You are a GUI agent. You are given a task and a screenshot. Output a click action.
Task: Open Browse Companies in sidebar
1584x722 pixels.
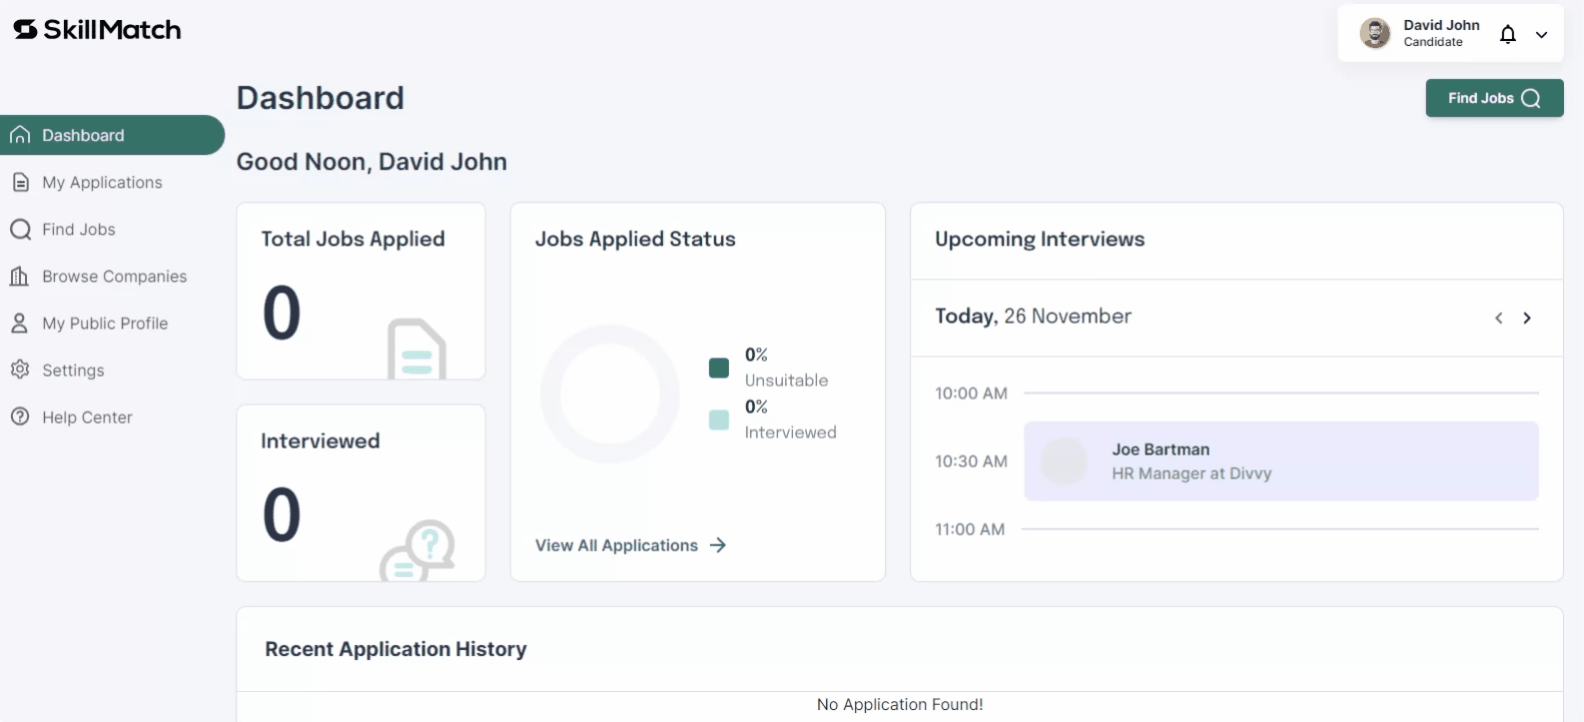tap(114, 276)
